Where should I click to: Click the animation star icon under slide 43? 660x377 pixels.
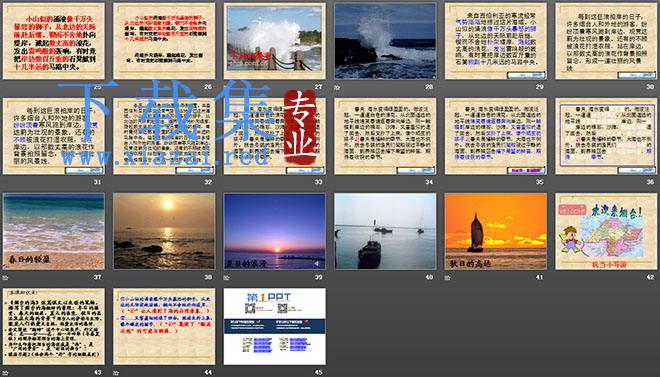(5, 373)
